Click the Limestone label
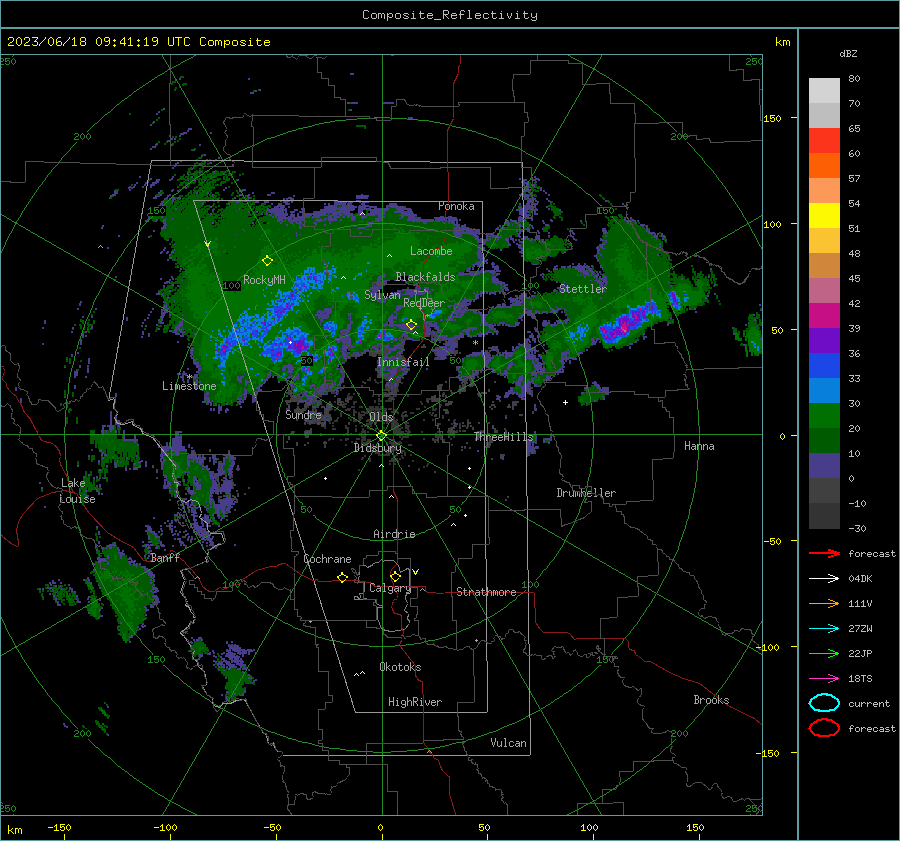 click(189, 386)
